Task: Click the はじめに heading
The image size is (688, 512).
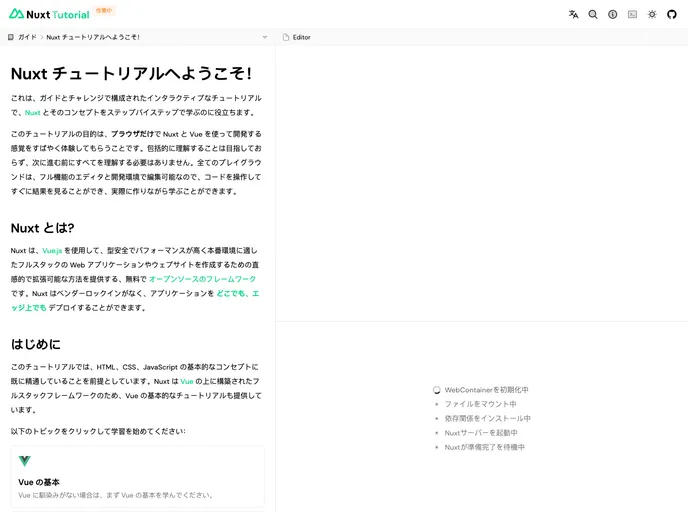Action: pos(36,344)
